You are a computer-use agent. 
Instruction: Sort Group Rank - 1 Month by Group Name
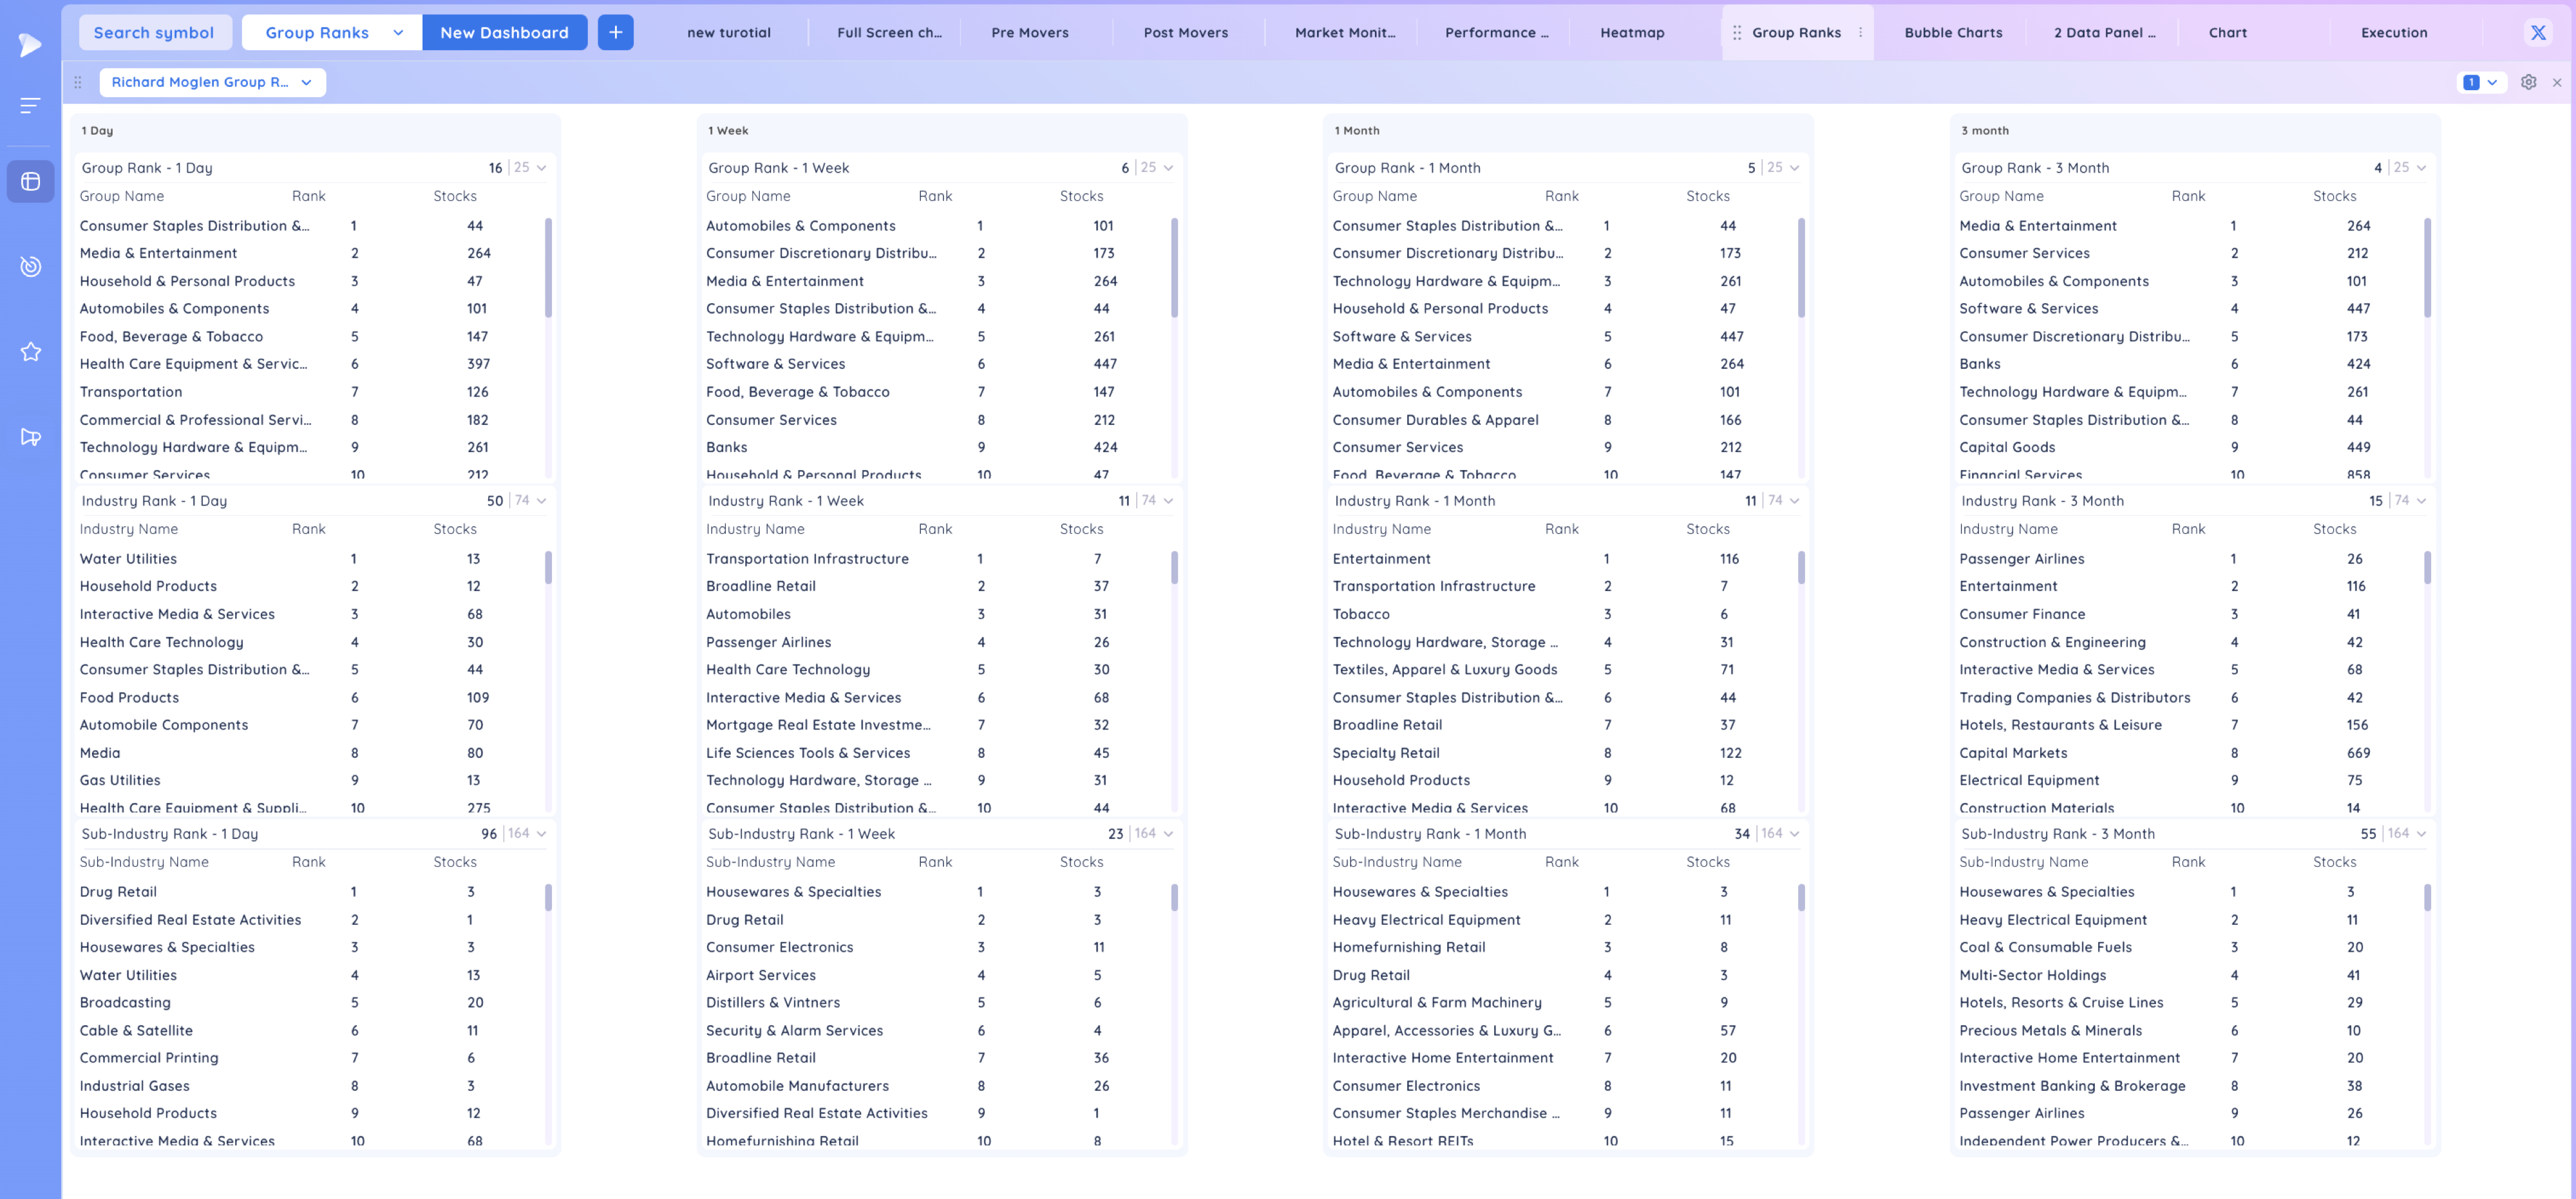tap(1374, 196)
